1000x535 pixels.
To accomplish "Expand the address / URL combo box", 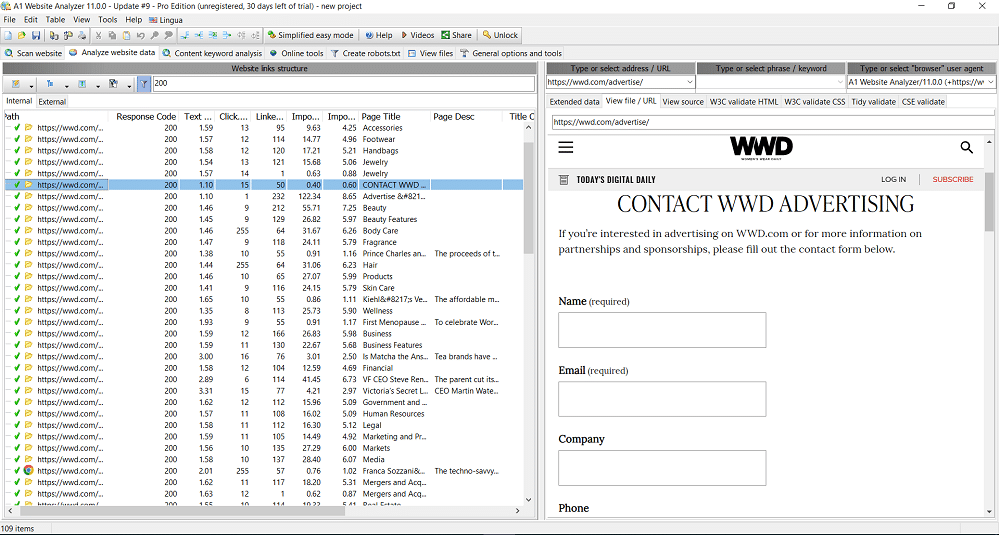I will (689, 82).
